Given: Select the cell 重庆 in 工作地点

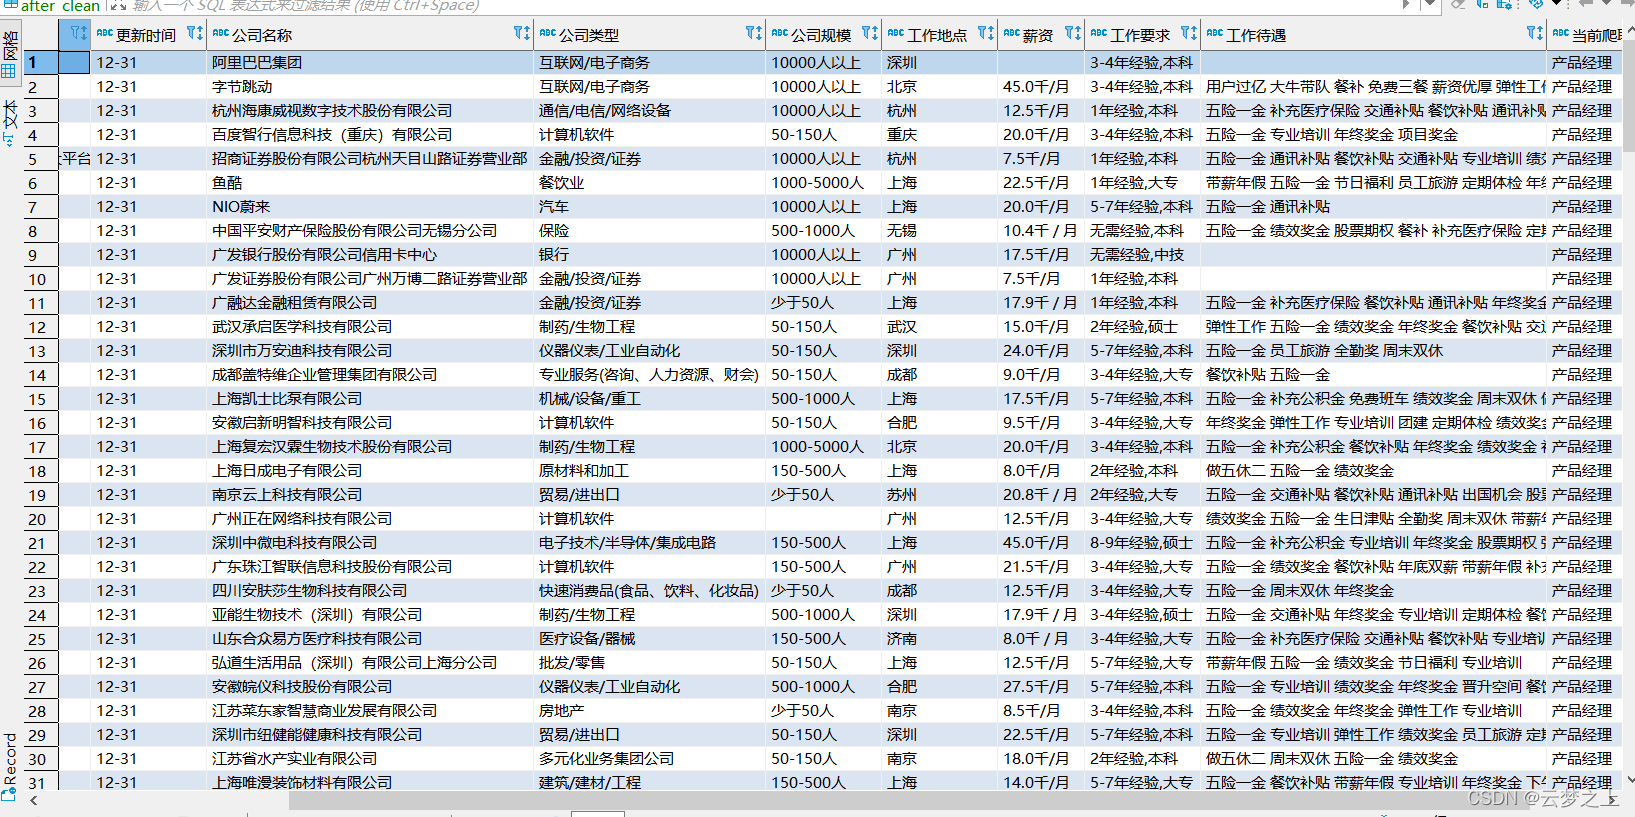Looking at the screenshot, I should pos(940,135).
